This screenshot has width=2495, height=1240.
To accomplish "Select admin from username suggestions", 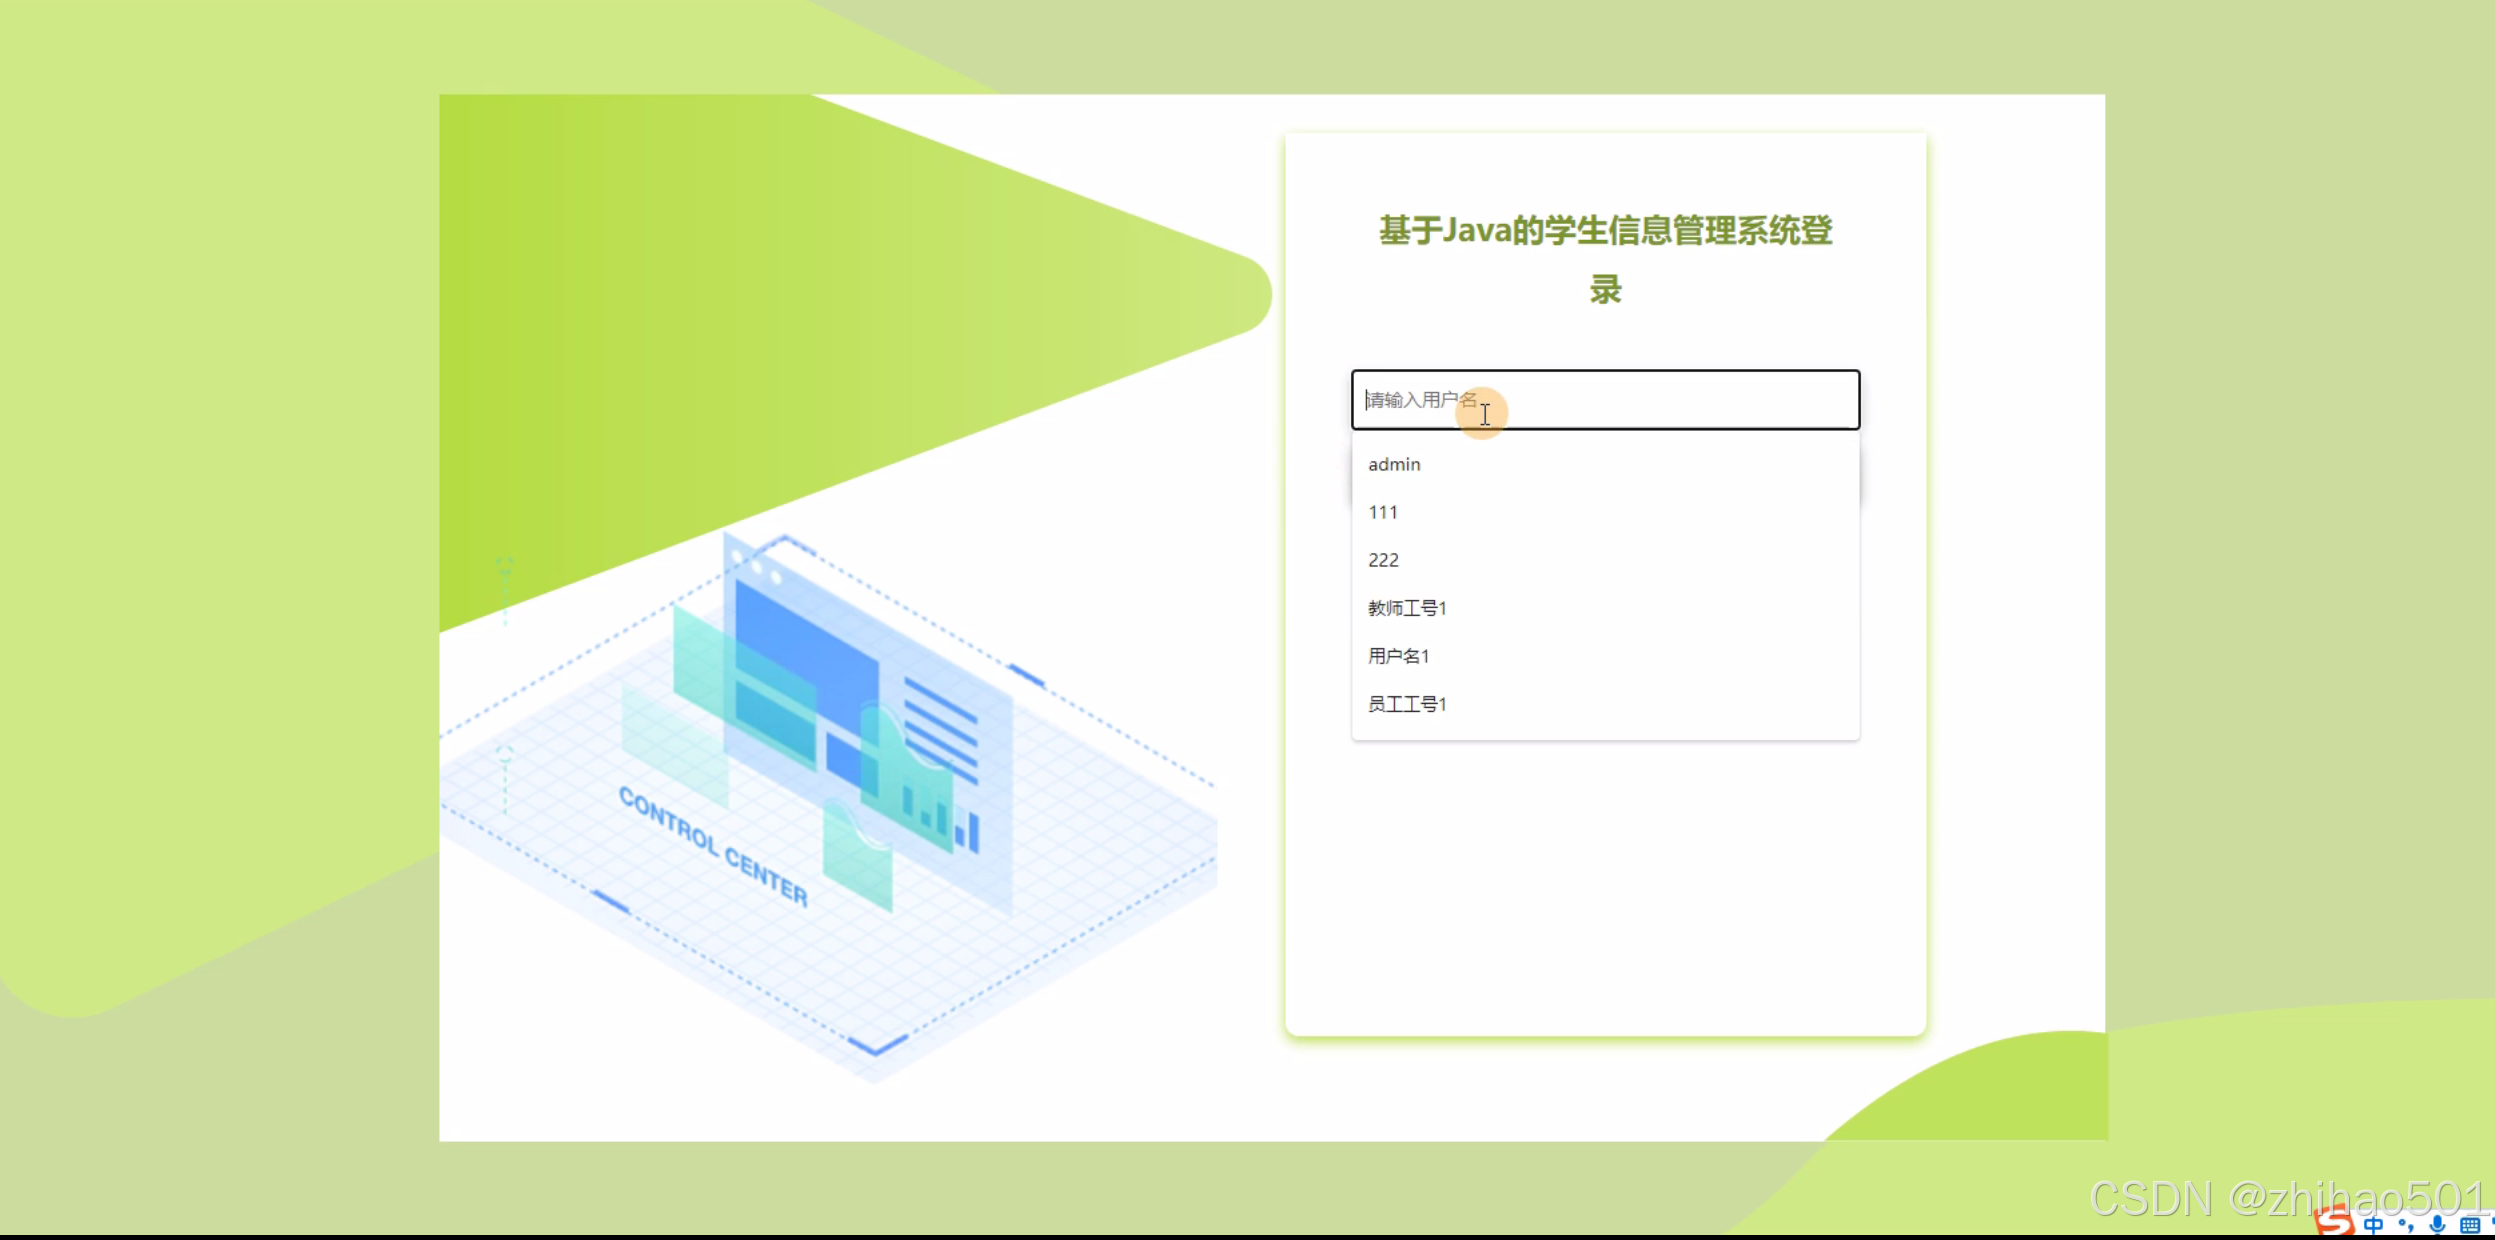I will coord(1394,465).
